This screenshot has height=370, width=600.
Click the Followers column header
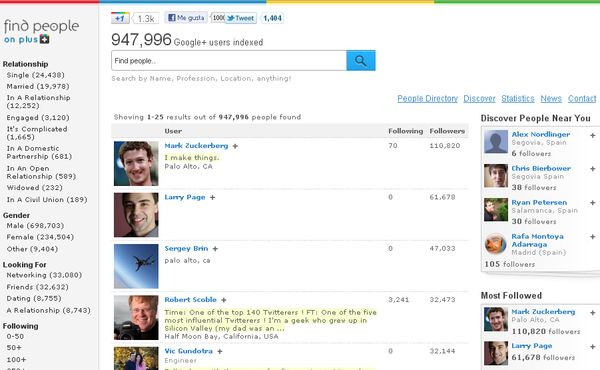pos(447,131)
